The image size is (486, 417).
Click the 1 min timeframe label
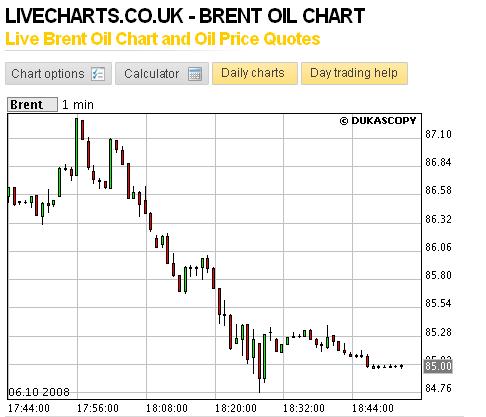[78, 105]
